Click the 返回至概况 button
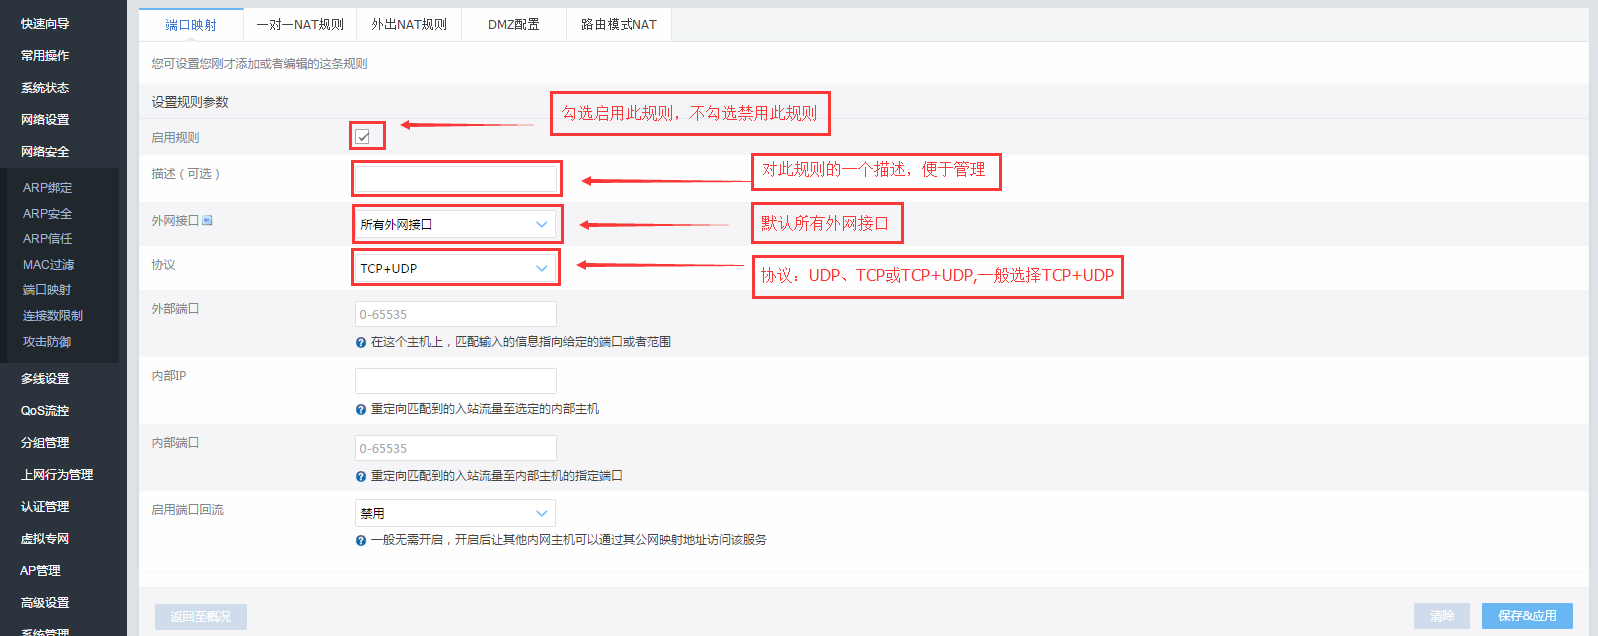1598x636 pixels. (200, 617)
